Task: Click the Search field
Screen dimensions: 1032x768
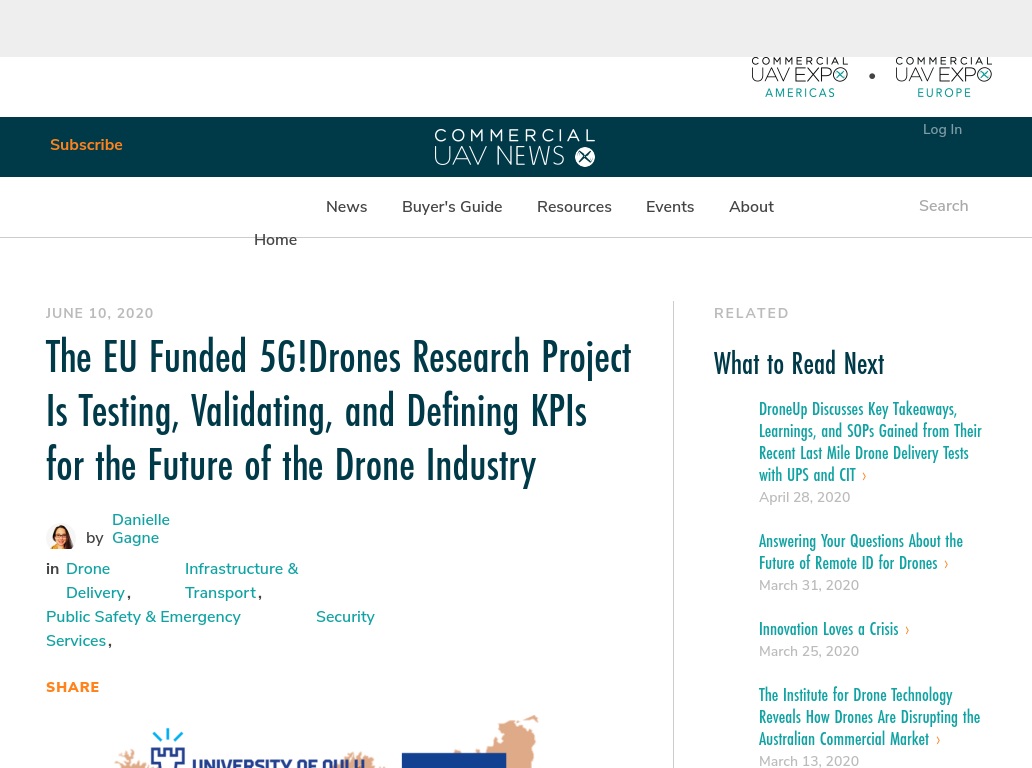Action: pos(943,206)
